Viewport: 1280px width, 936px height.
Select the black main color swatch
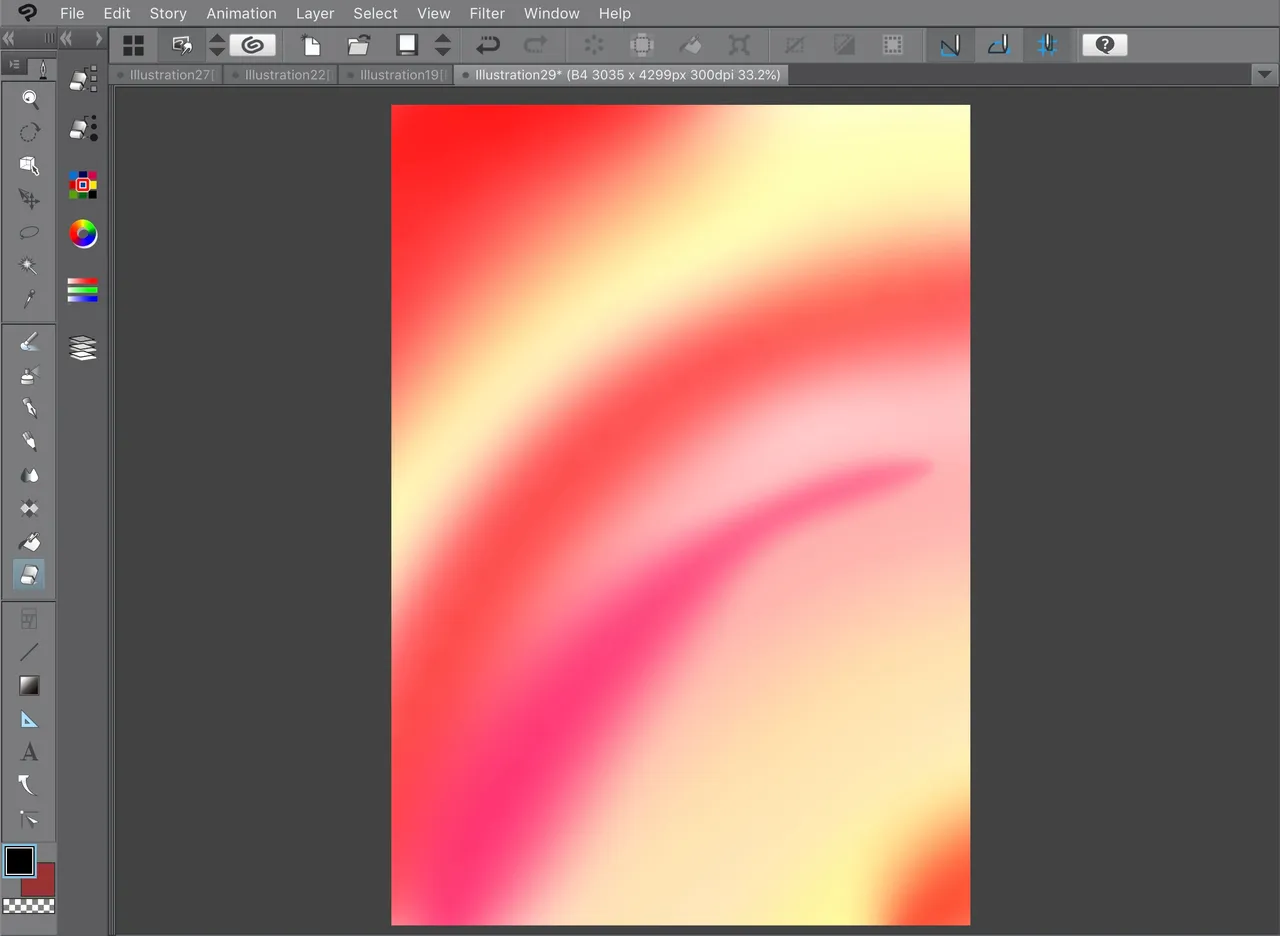(19, 861)
